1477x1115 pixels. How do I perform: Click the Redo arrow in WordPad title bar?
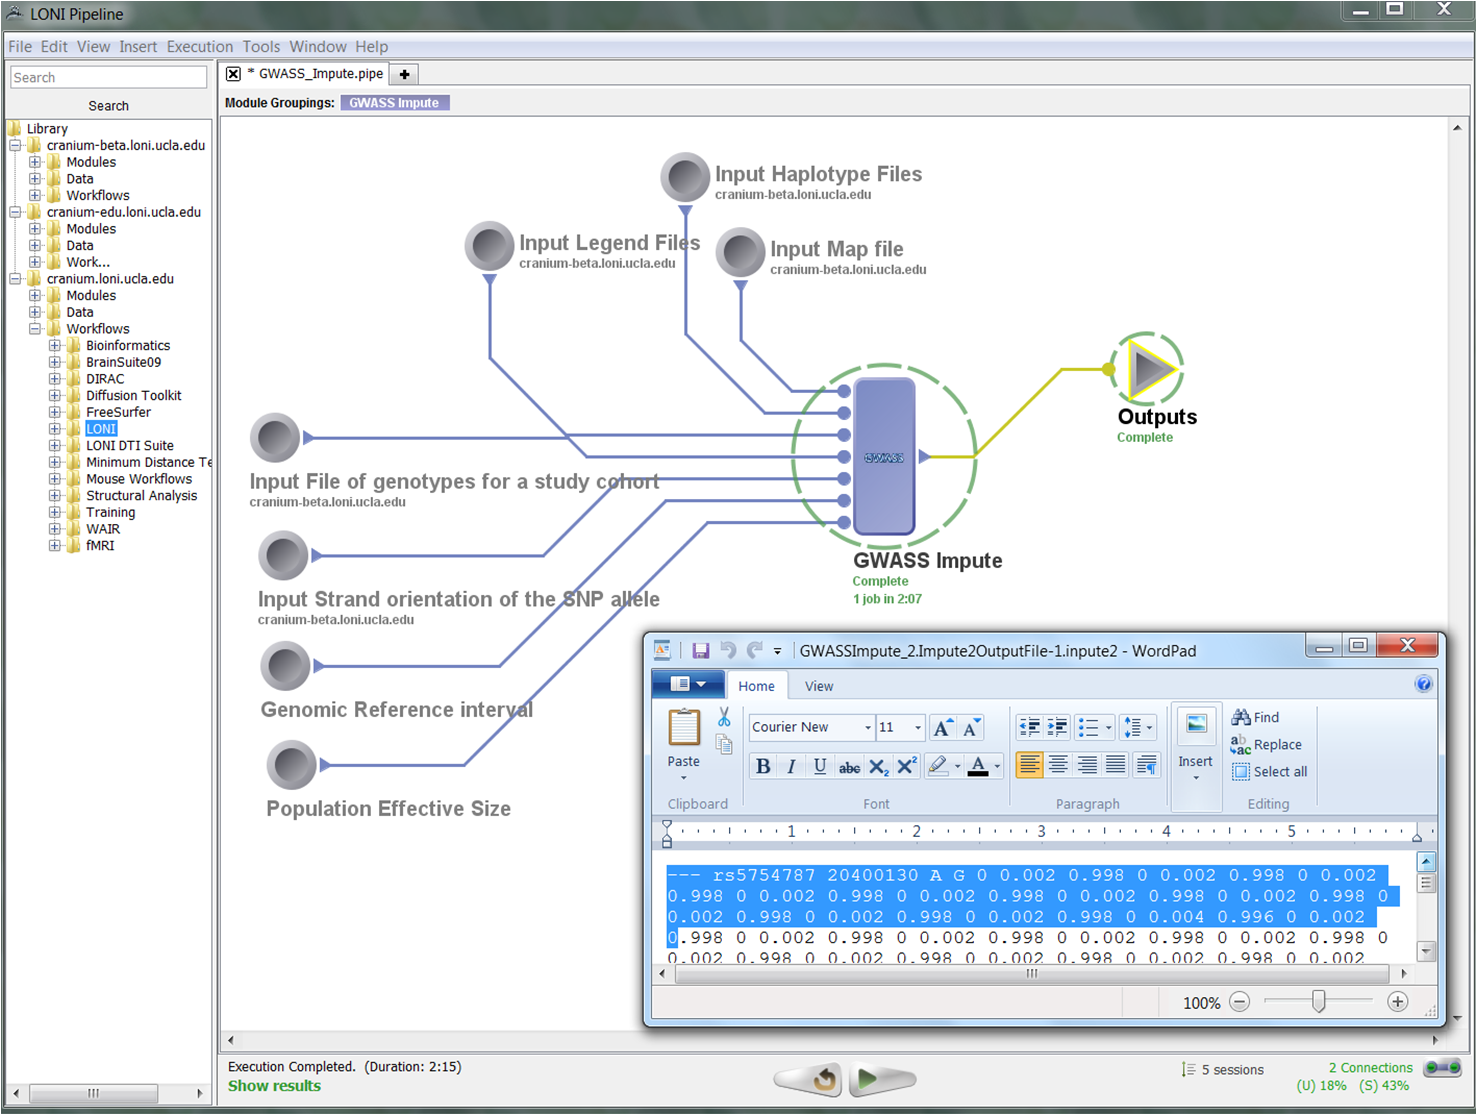click(754, 651)
